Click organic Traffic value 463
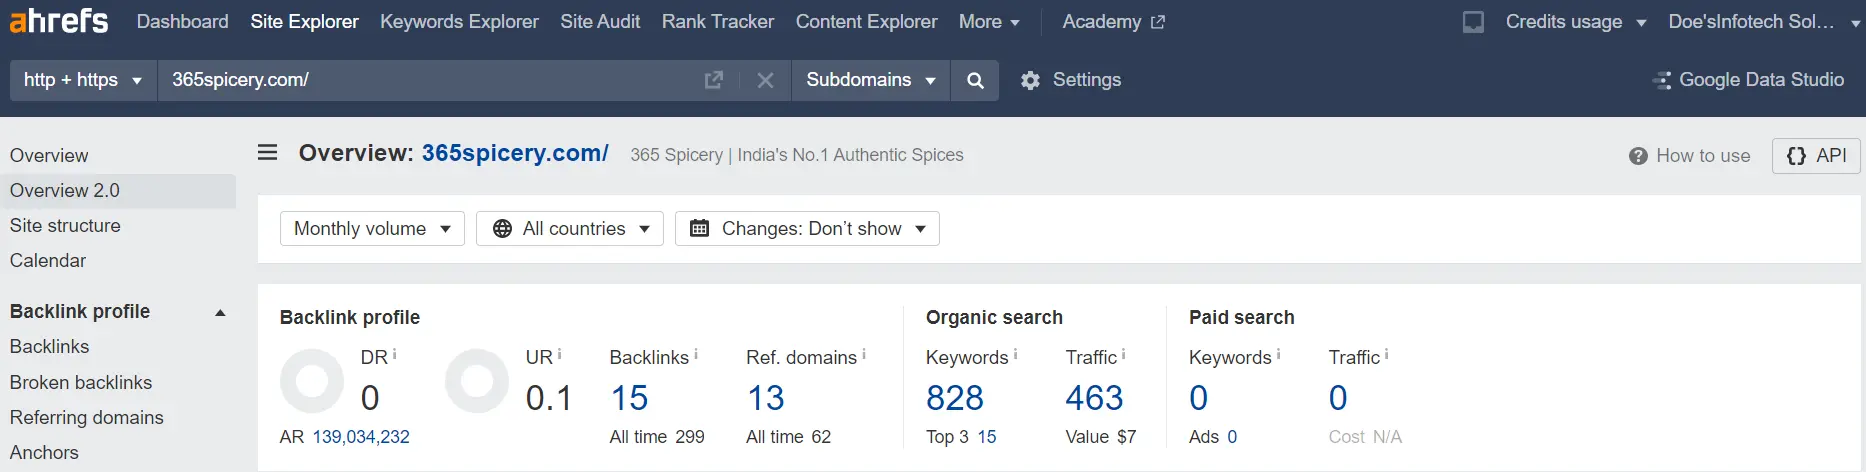The image size is (1866, 472). click(1094, 398)
